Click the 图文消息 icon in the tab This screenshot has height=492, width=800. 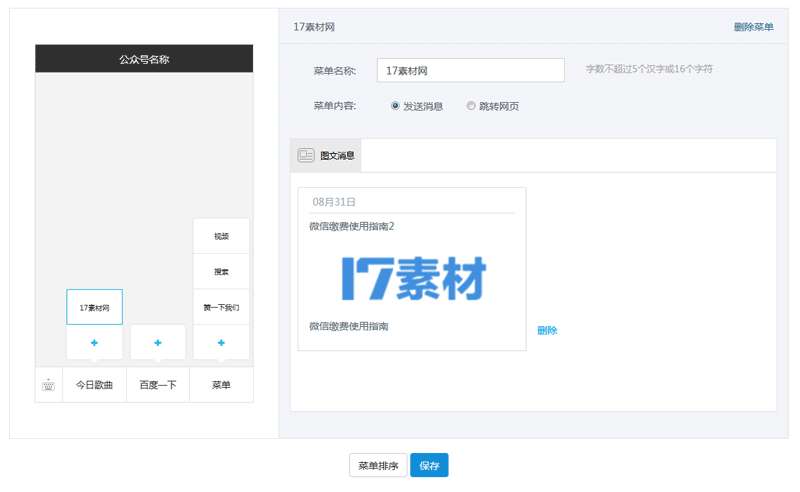tap(306, 156)
